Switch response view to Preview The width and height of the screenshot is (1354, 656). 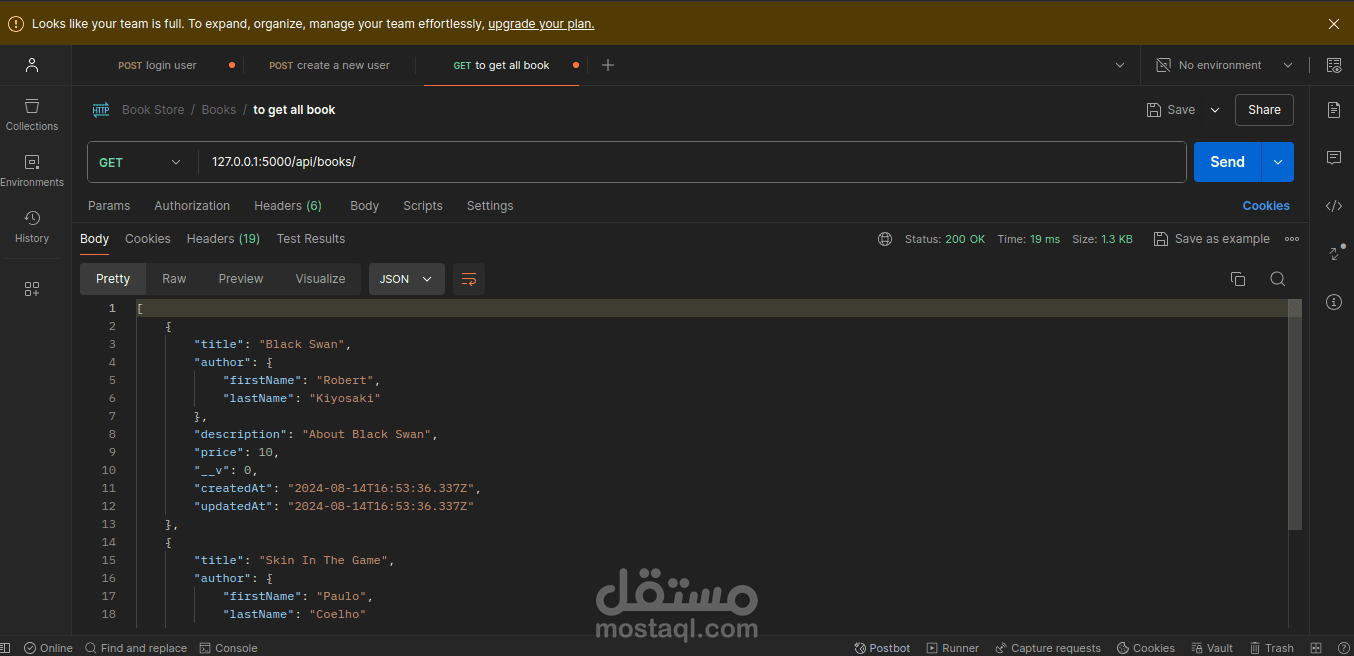click(x=241, y=279)
